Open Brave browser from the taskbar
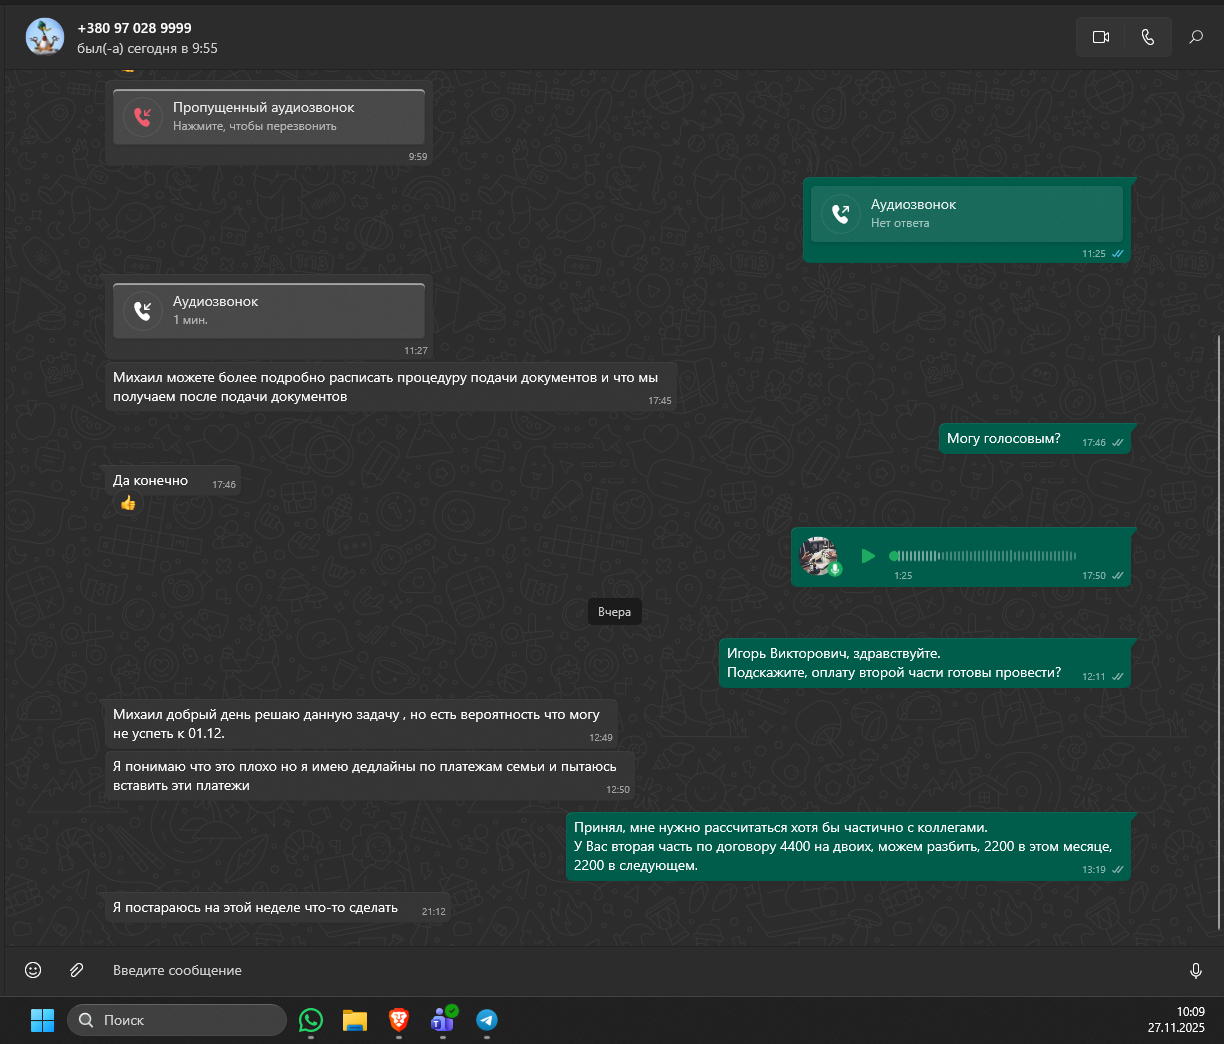 tap(399, 1020)
